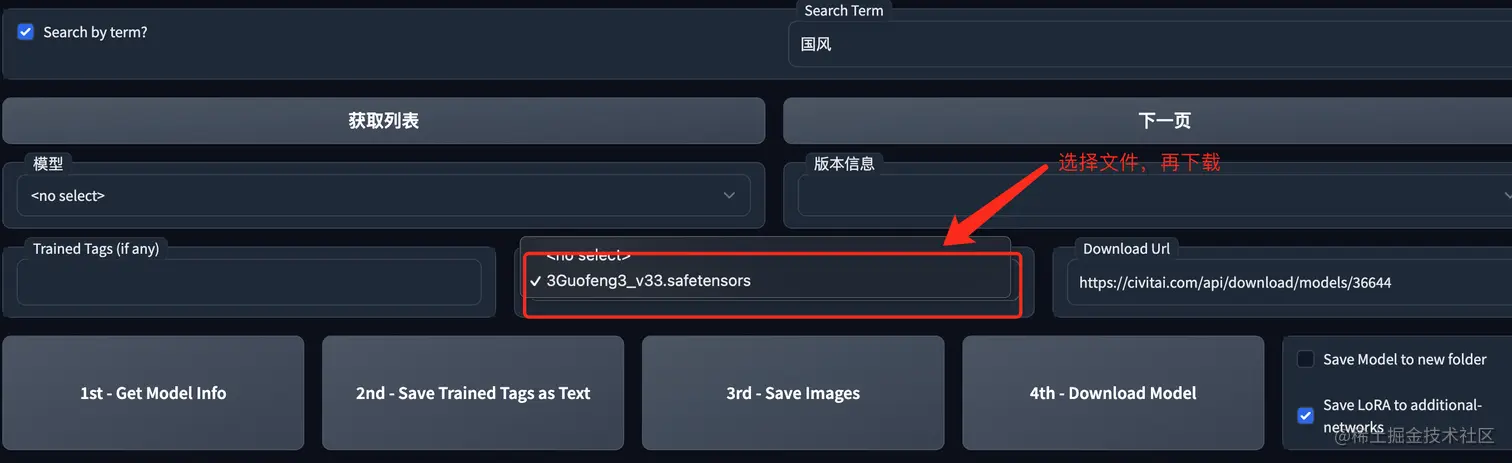The image size is (1512, 463).
Task: Click the Download Url field with civitai link
Action: pos(1289,283)
